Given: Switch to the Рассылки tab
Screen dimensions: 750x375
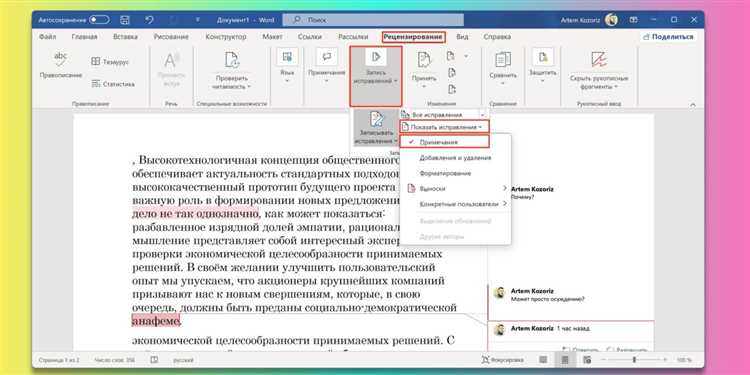Looking at the screenshot, I should pos(353,37).
